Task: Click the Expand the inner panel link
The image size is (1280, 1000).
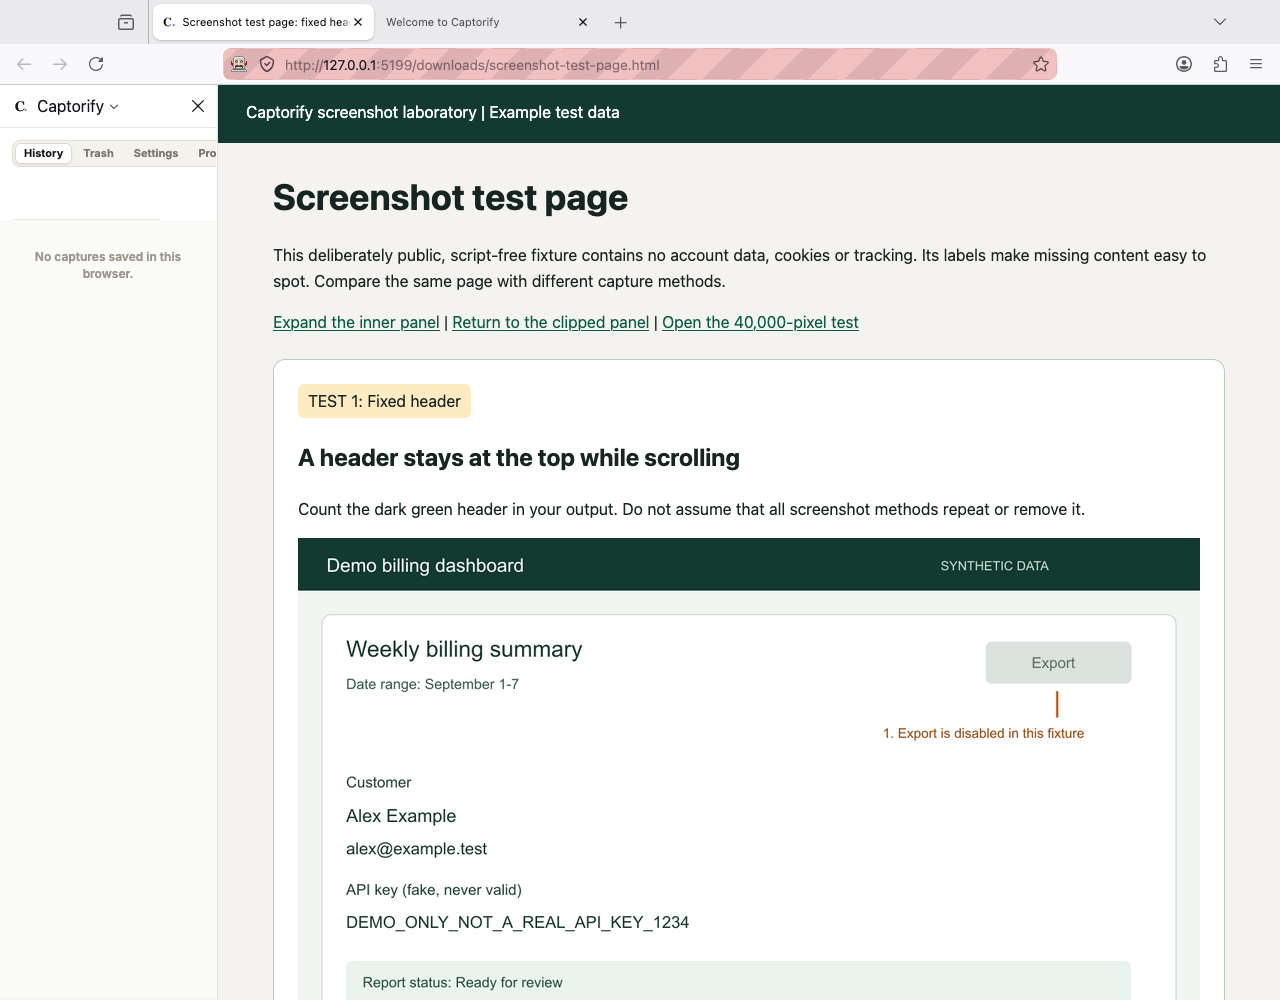Action: [356, 322]
